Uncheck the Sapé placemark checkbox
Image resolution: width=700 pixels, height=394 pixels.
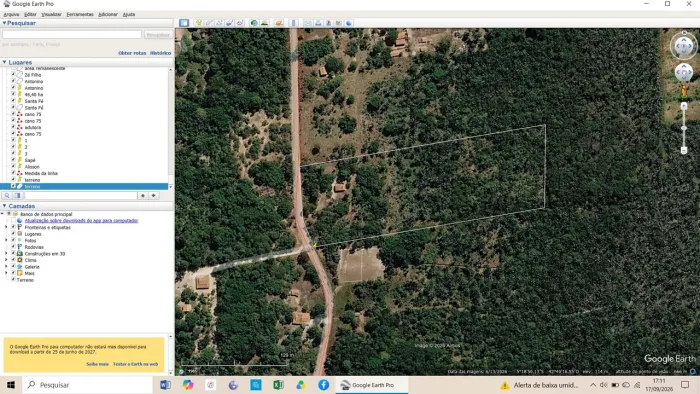(13, 160)
